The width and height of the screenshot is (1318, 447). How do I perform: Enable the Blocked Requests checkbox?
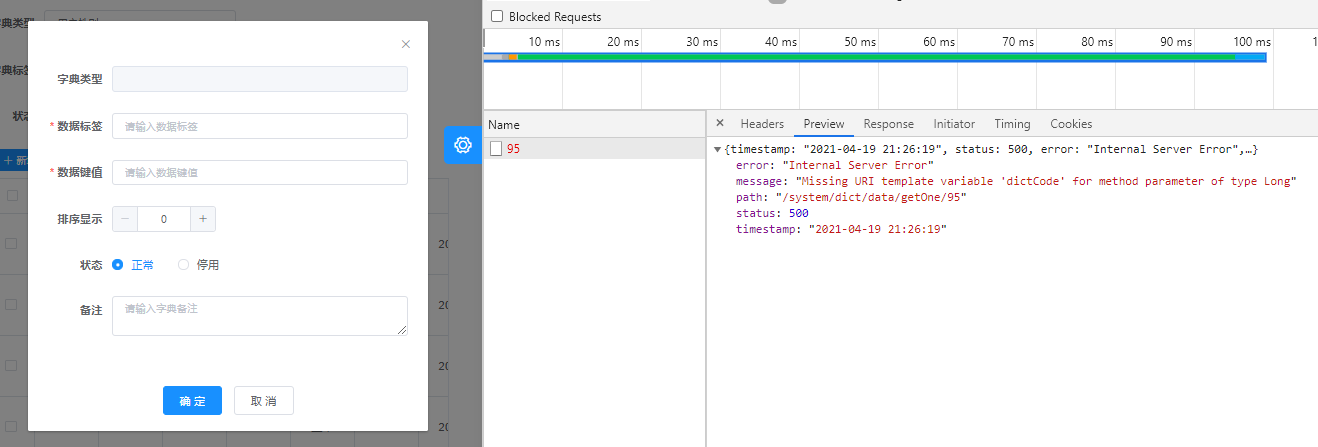(x=497, y=17)
